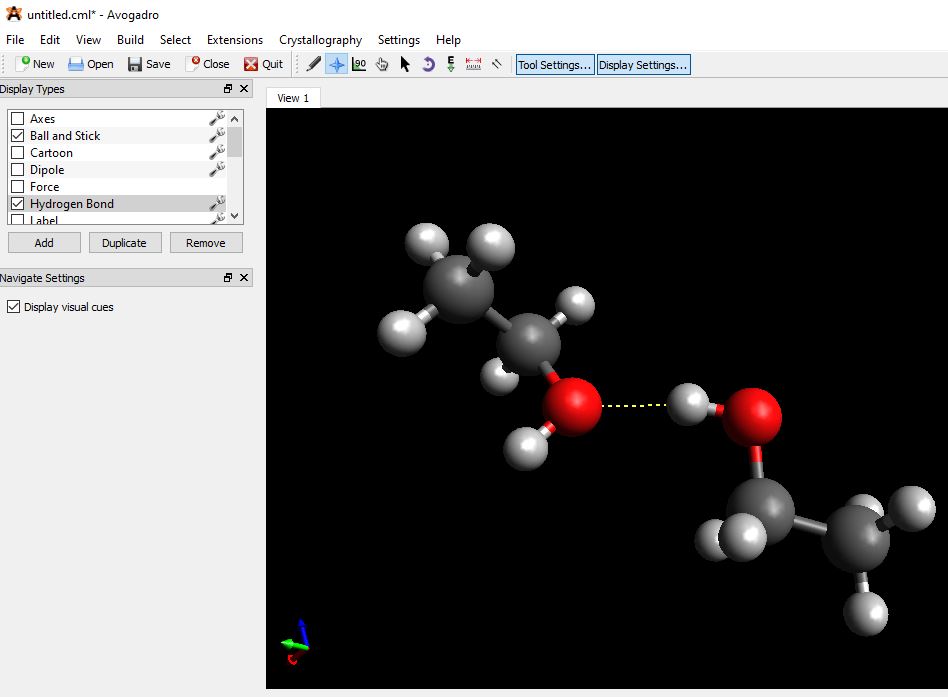This screenshot has height=697, width=948.
Task: Open the Crystallography menu
Action: (320, 40)
